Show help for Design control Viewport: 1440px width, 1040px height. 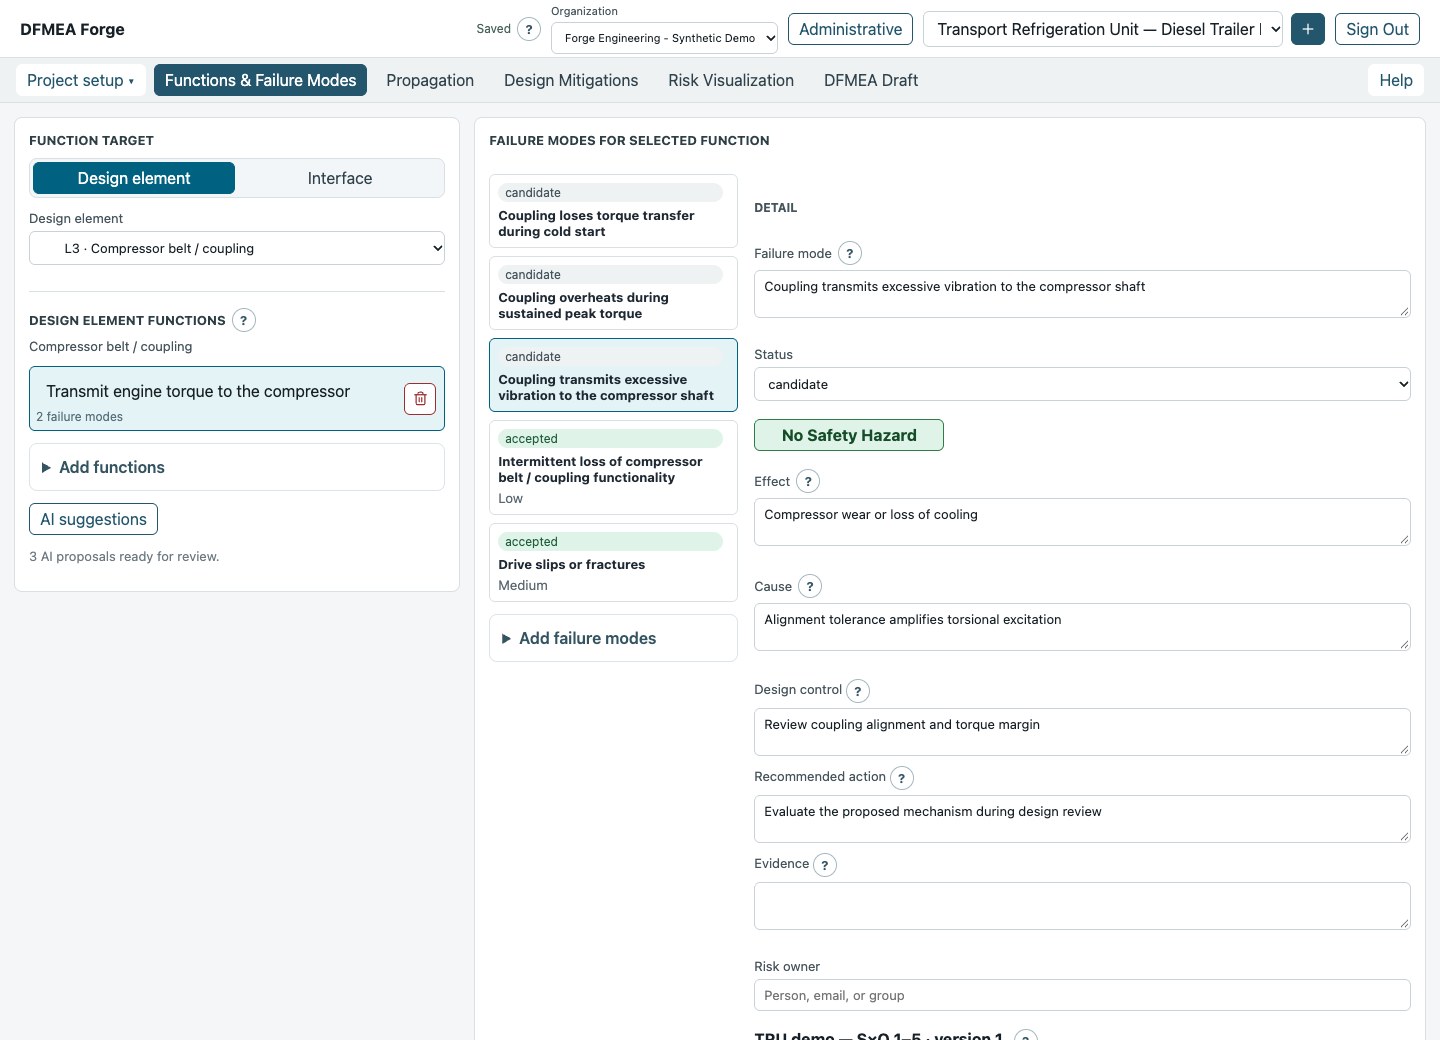[858, 691]
